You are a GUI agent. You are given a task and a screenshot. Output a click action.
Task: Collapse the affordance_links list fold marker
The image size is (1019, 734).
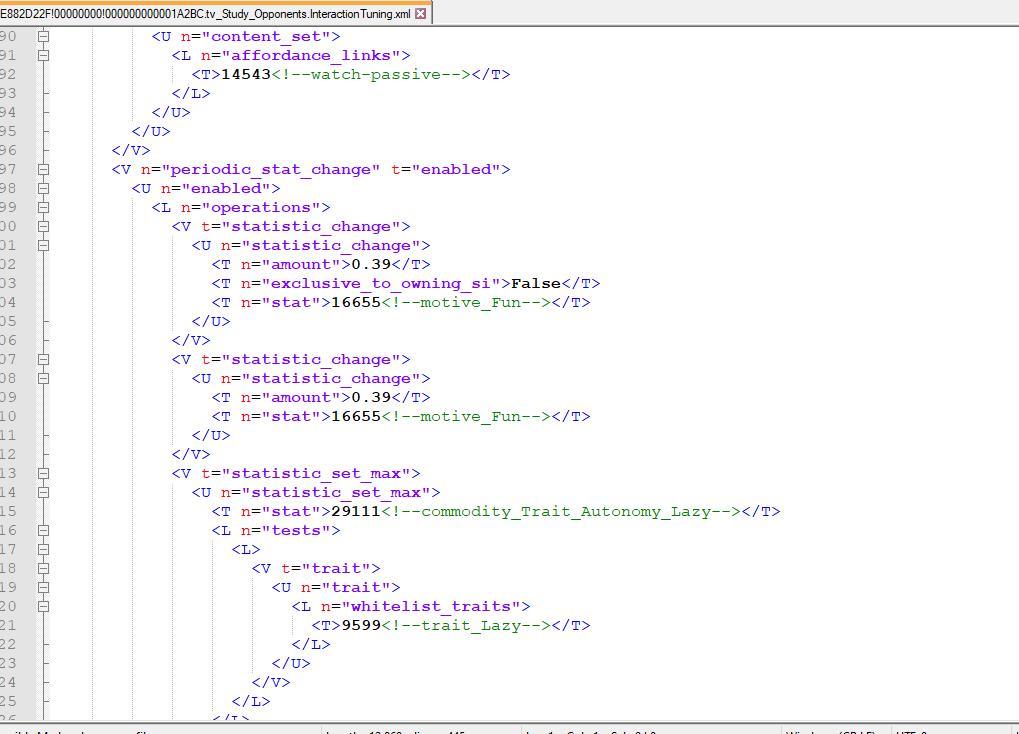[x=43, y=56]
